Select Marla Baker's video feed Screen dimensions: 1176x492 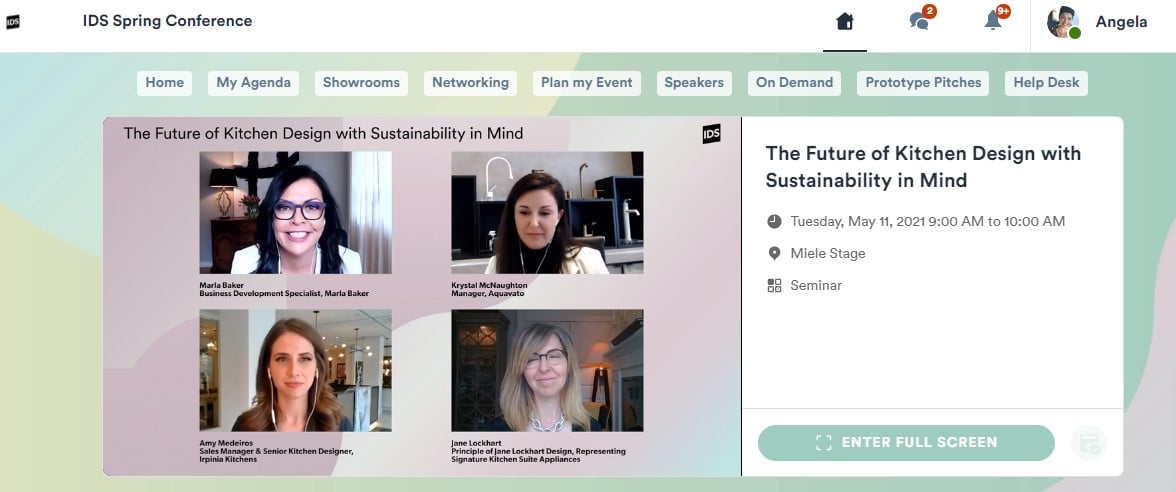coord(296,212)
